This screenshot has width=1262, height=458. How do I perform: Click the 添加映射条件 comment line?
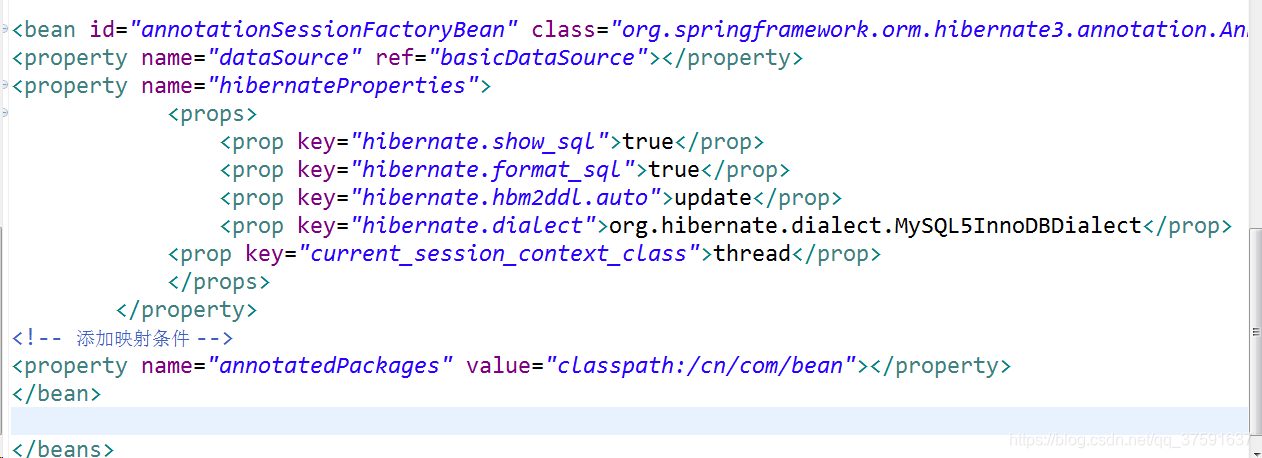(122, 338)
